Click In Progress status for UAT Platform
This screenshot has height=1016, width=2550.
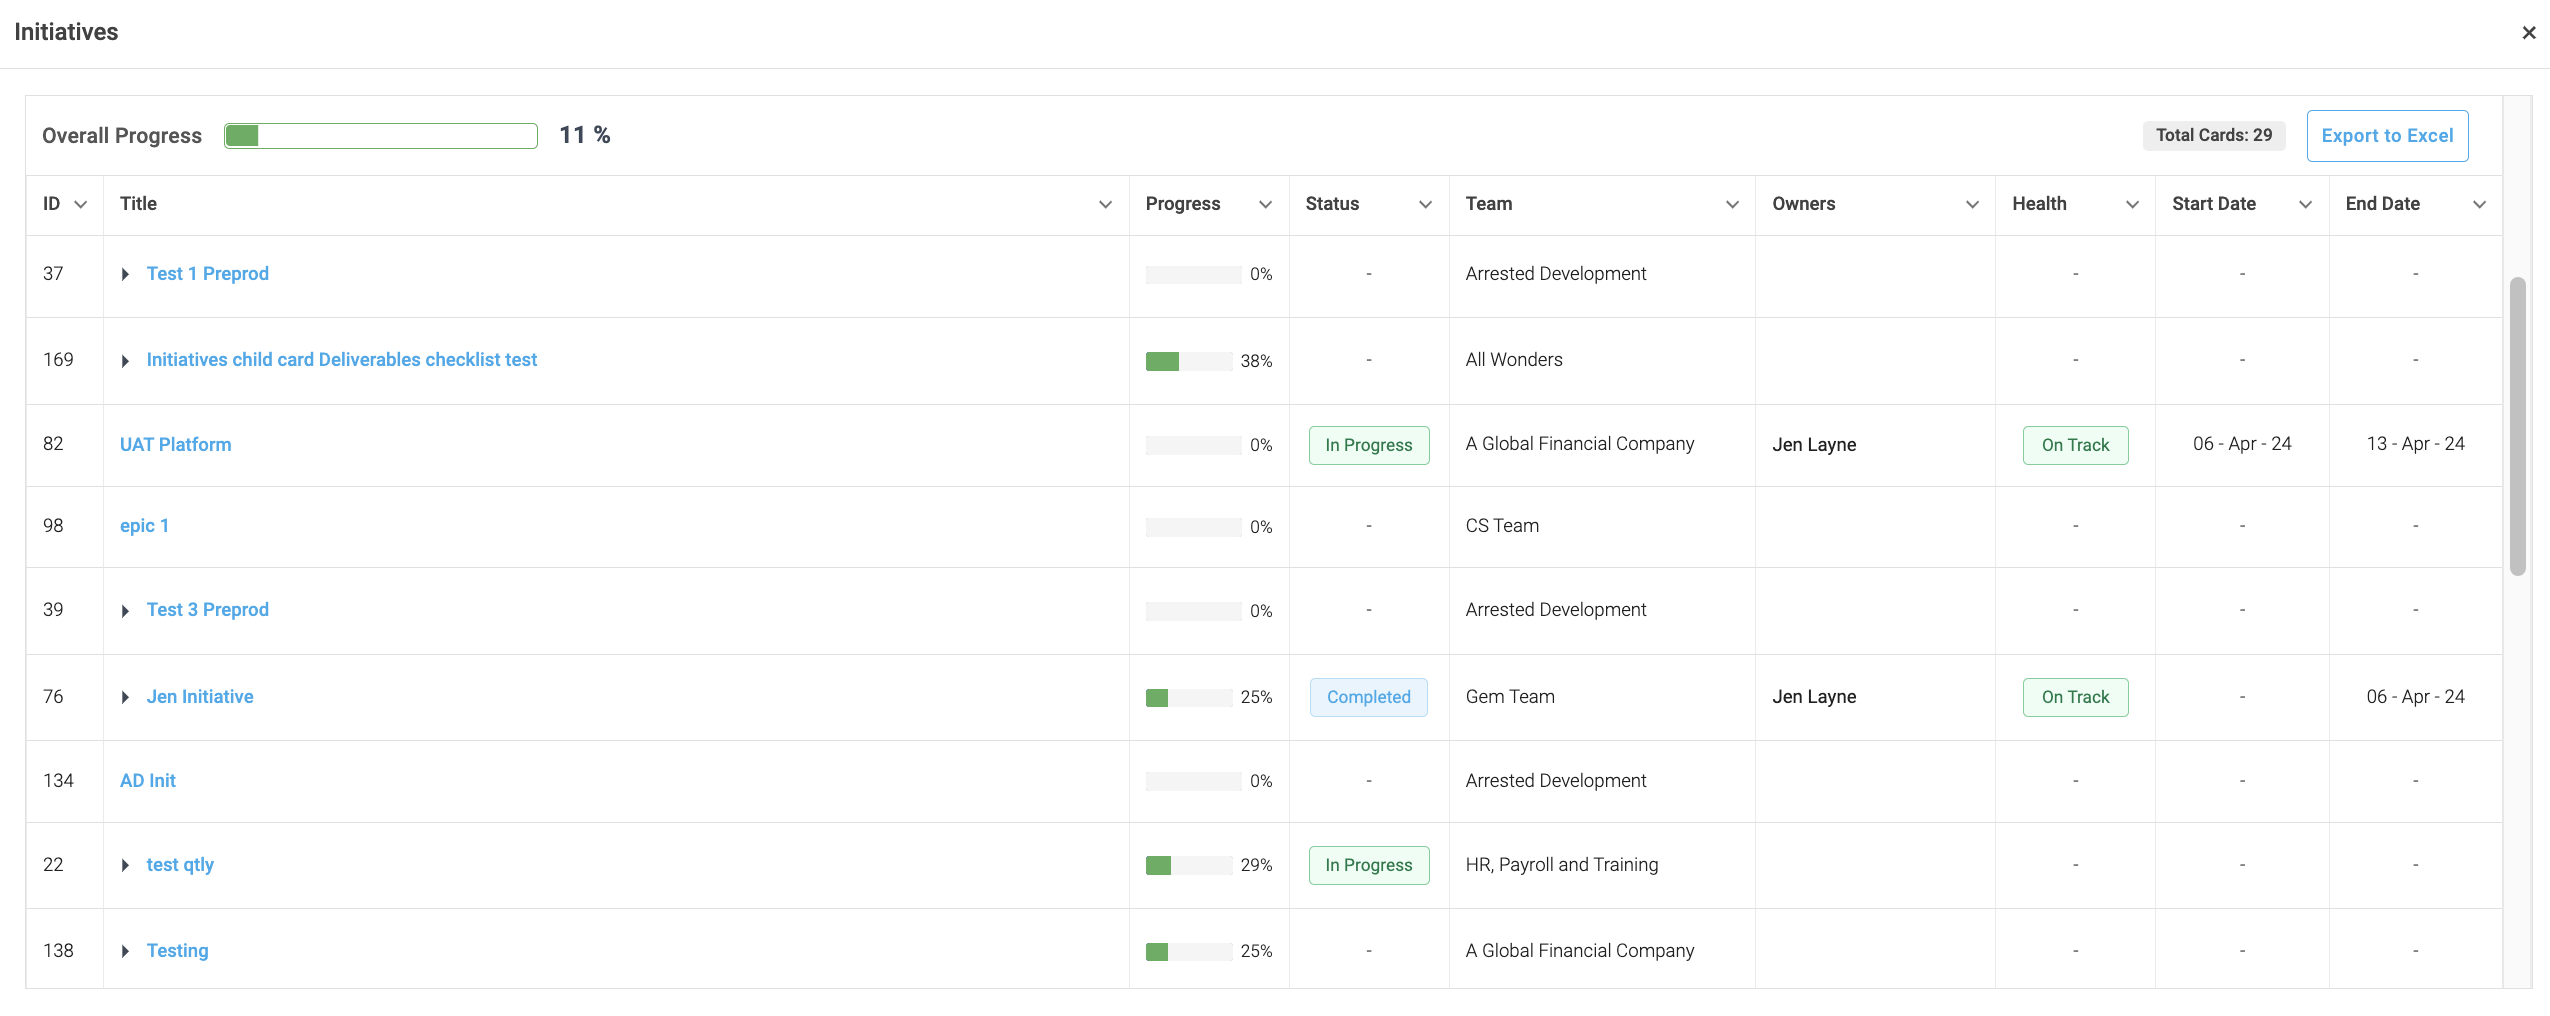pos(1369,445)
